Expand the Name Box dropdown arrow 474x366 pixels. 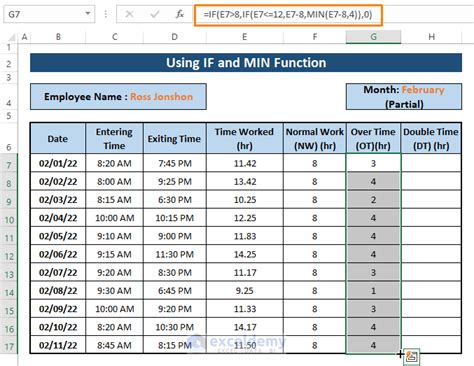[88, 14]
